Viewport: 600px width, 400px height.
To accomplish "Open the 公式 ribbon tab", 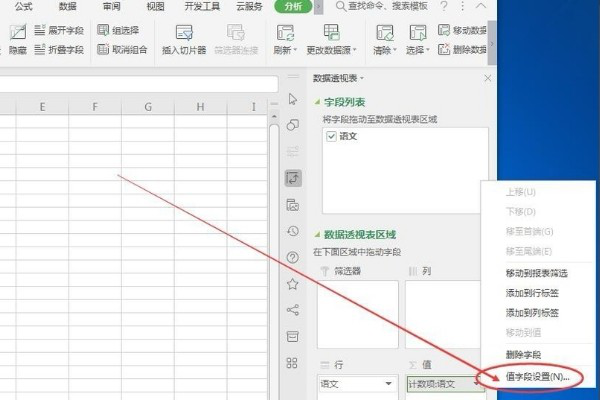I will 24,6.
